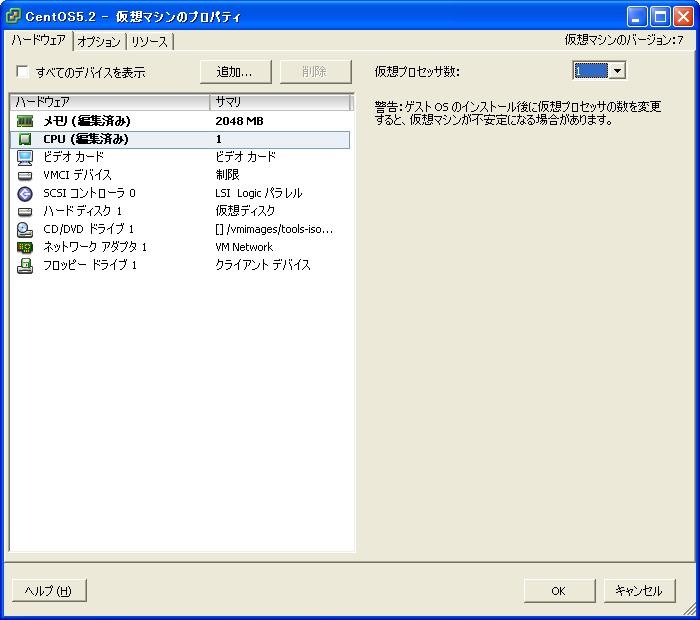Switch to the リソース tab
The height and width of the screenshot is (620, 700).
[149, 42]
